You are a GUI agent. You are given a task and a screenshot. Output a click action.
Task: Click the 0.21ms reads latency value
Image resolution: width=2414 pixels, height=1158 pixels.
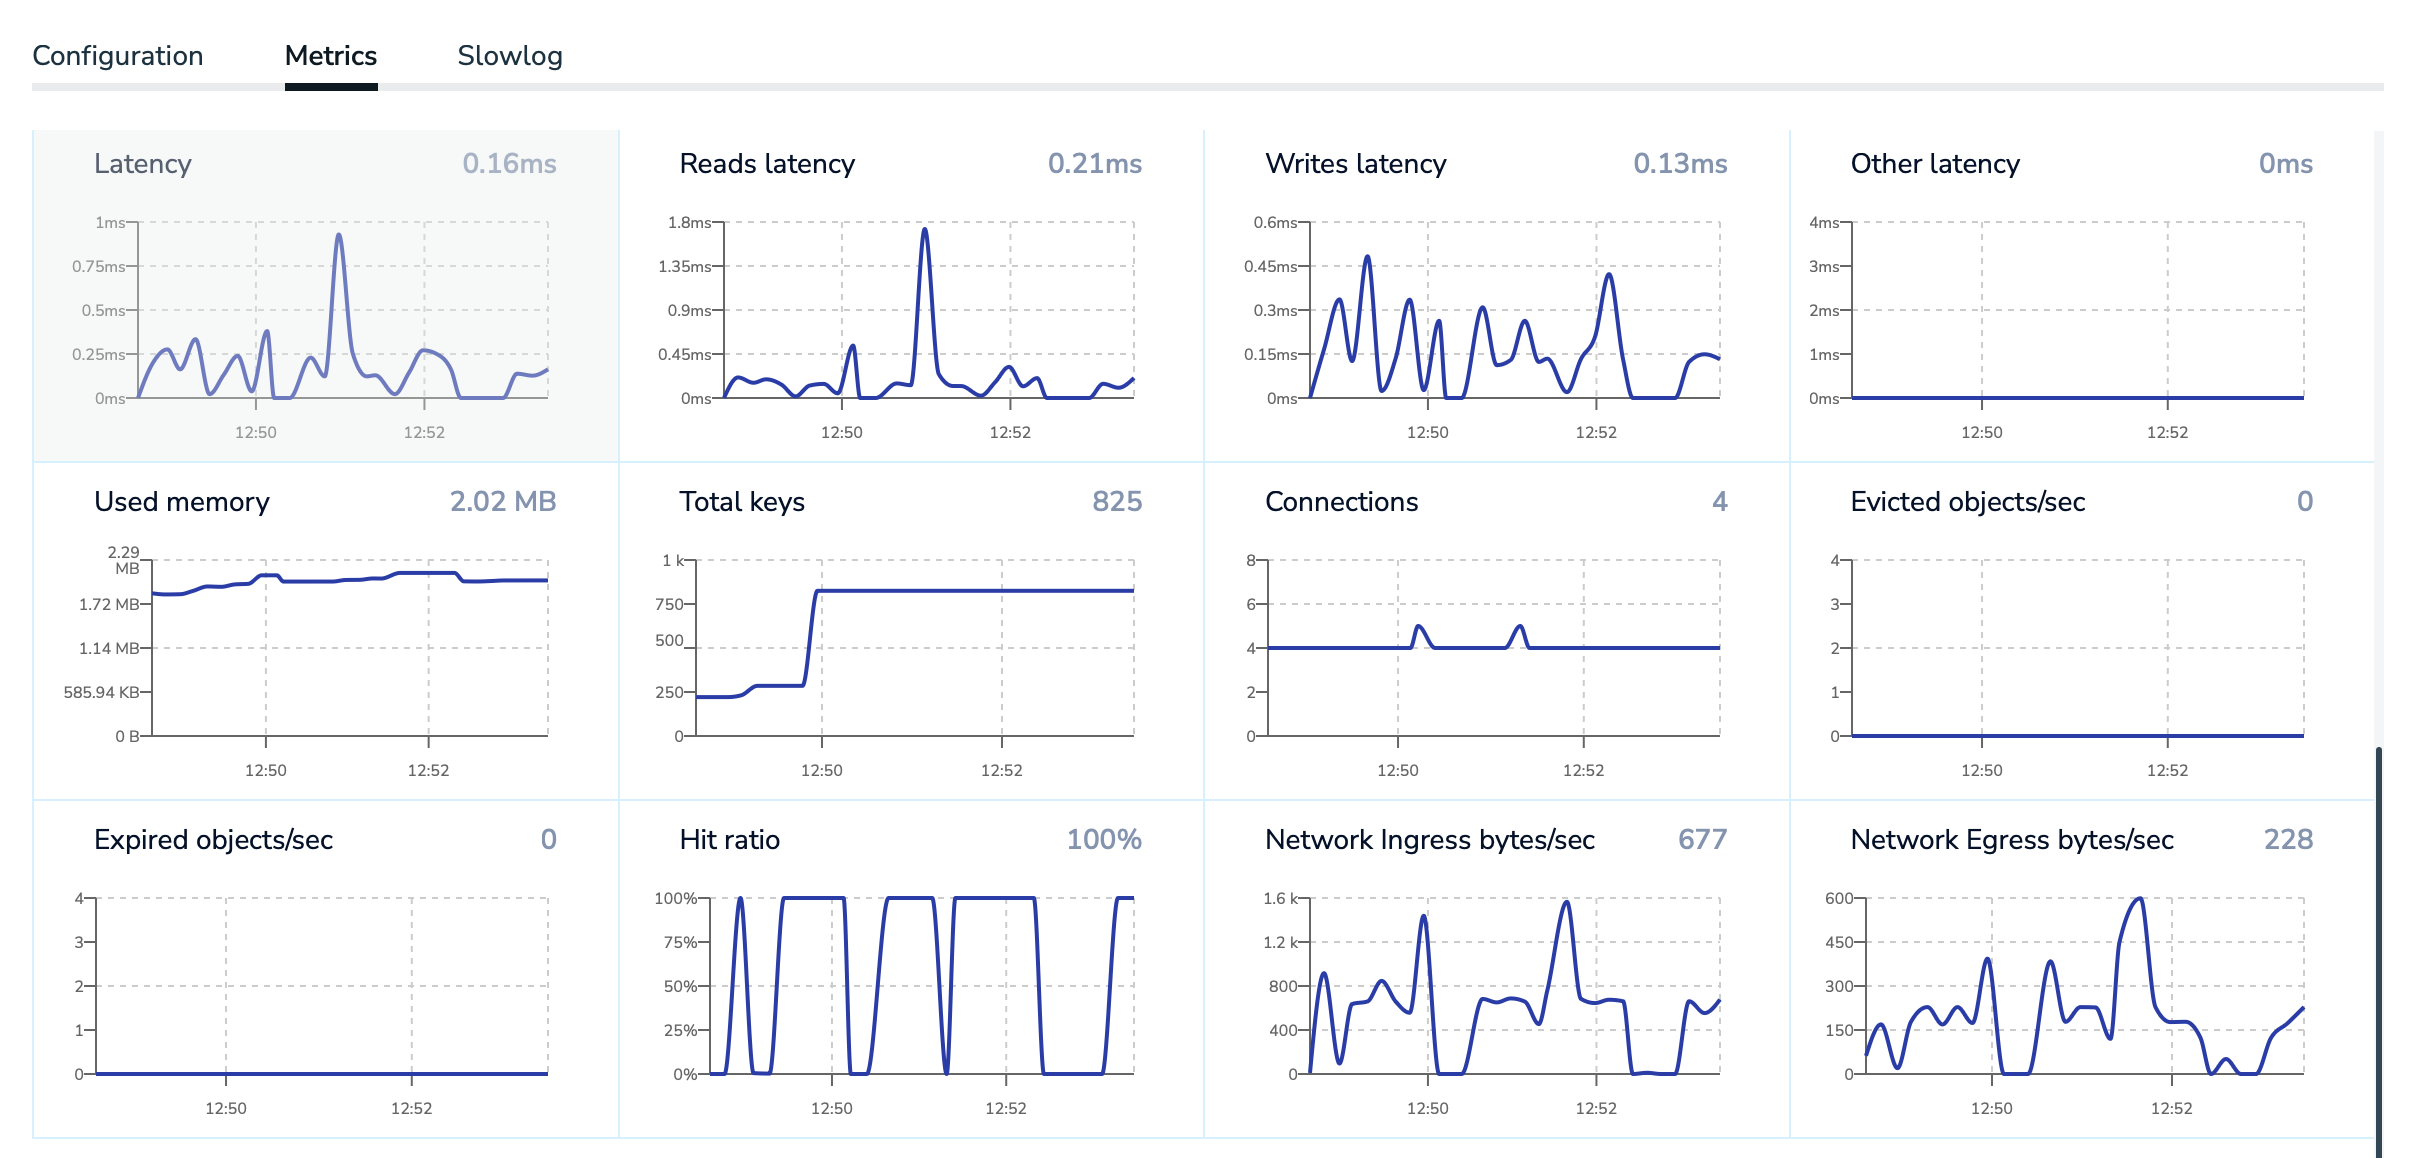pyautogui.click(x=1095, y=164)
